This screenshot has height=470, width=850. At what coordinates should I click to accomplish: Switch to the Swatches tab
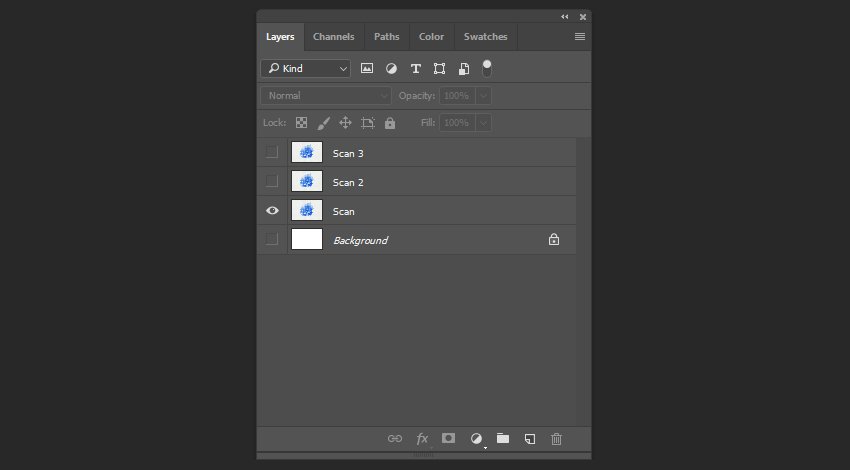pyautogui.click(x=485, y=37)
